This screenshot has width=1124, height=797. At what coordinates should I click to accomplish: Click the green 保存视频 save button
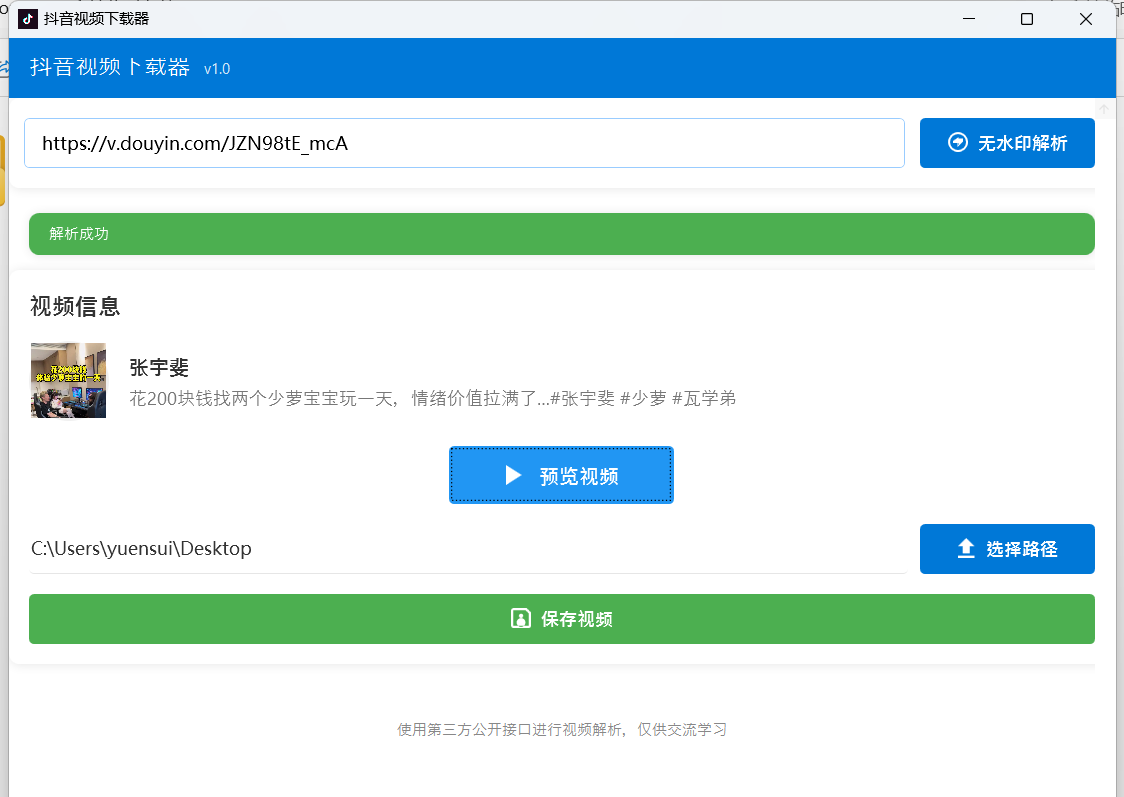pos(561,619)
